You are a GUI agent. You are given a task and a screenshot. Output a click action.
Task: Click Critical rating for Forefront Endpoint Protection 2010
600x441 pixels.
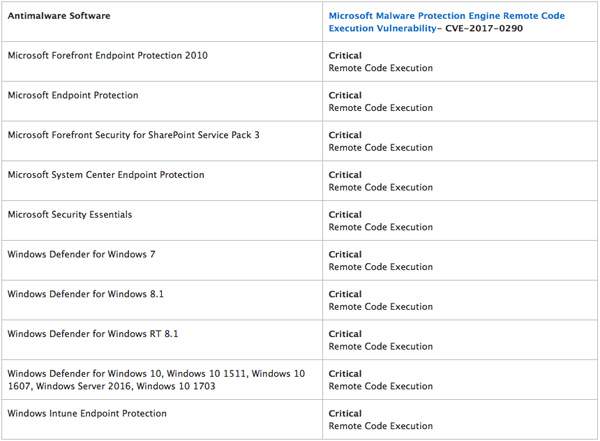pyautogui.click(x=345, y=56)
